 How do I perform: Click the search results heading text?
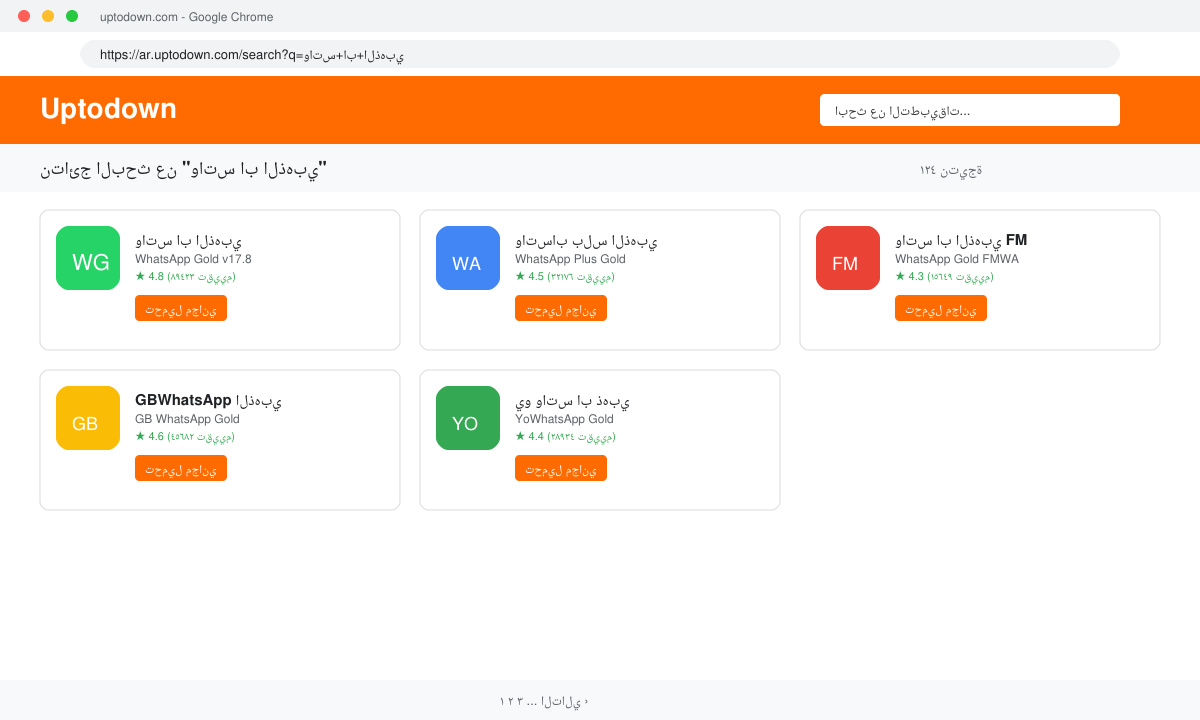point(184,169)
